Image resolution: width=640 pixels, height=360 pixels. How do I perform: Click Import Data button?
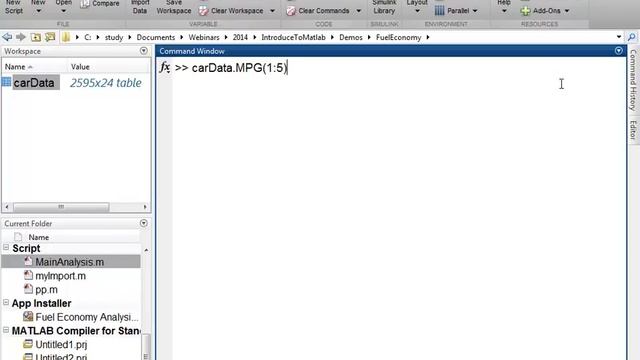[140, 7]
